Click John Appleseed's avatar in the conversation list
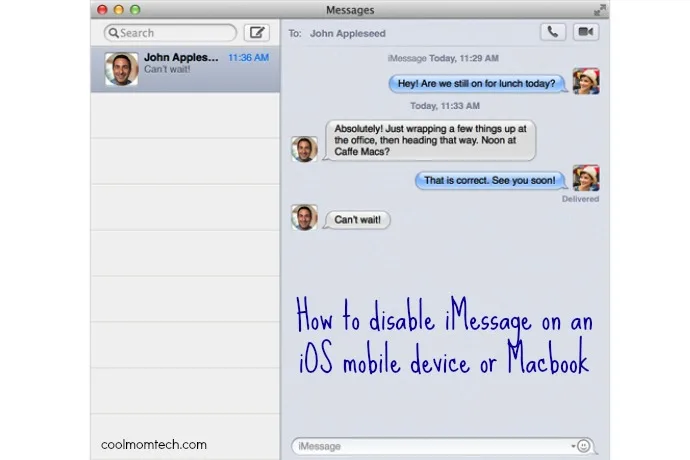 (121, 69)
